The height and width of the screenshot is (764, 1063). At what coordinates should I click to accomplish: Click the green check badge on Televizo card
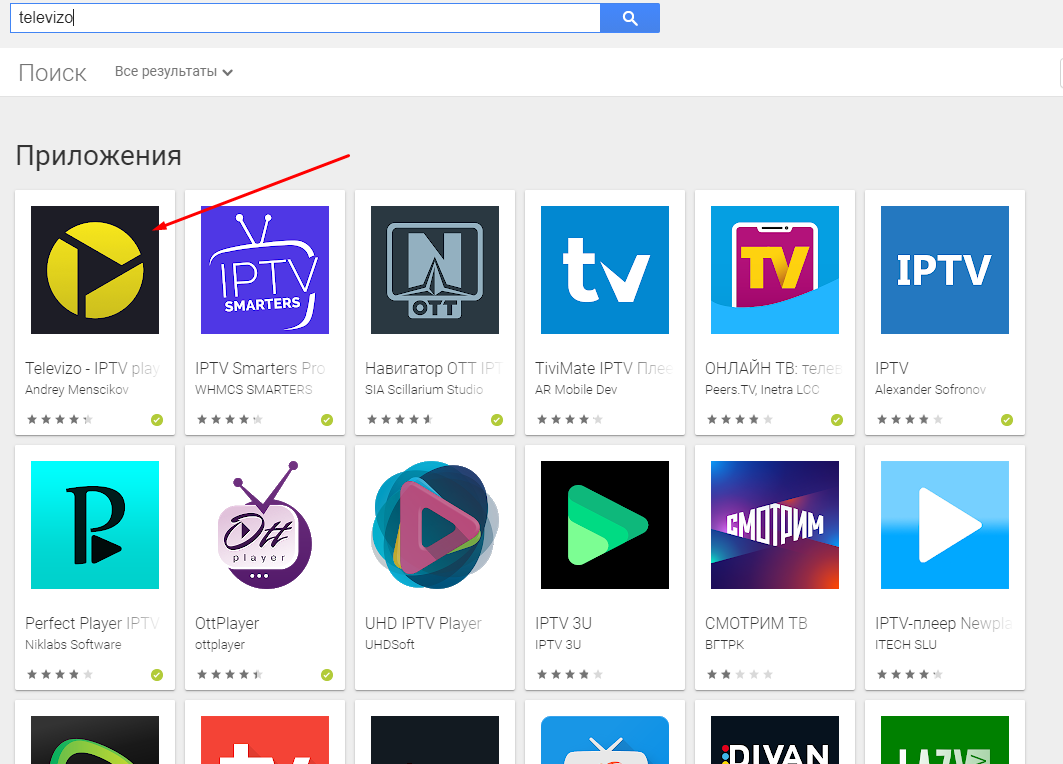point(157,420)
